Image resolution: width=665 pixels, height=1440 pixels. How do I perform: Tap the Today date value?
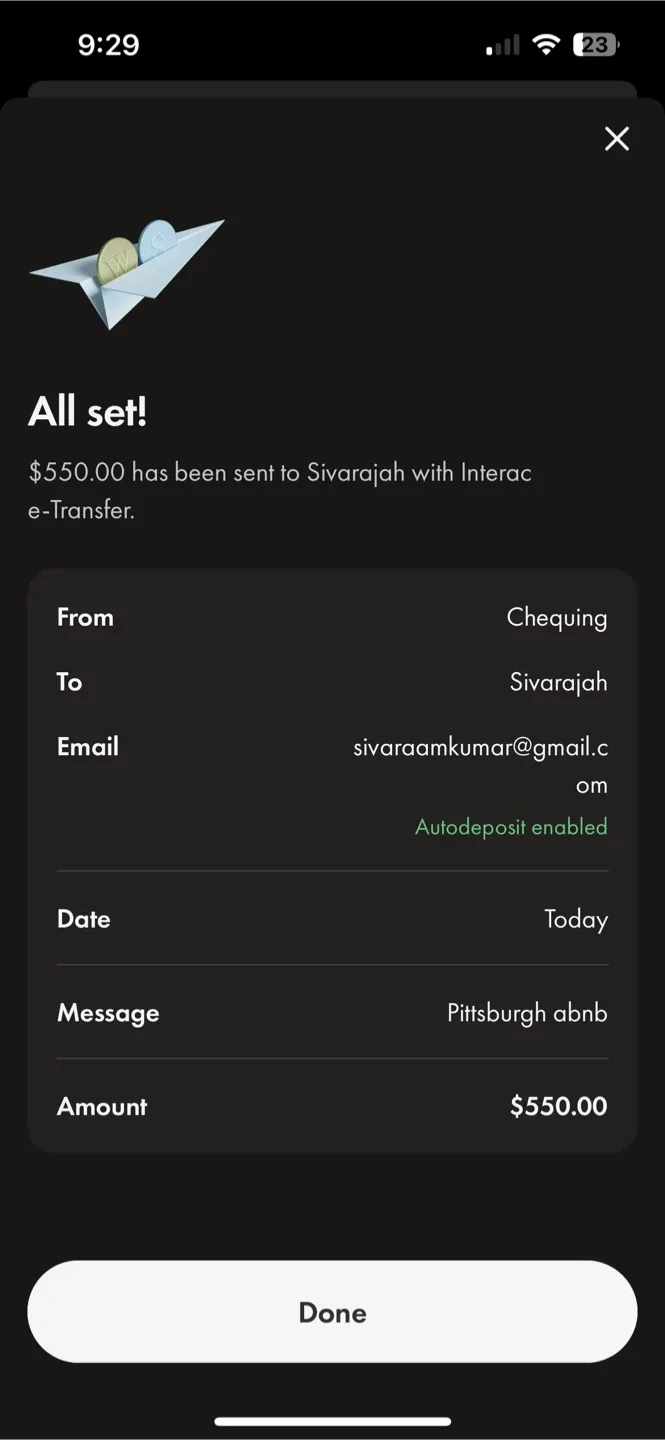(576, 919)
